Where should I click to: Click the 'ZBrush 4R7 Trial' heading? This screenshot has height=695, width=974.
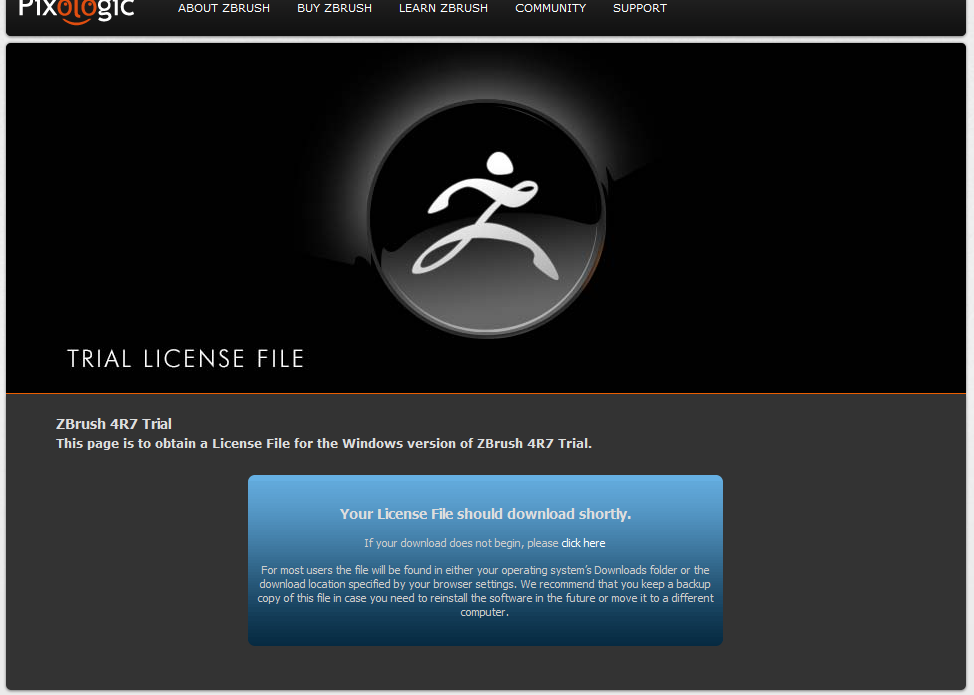pos(114,424)
